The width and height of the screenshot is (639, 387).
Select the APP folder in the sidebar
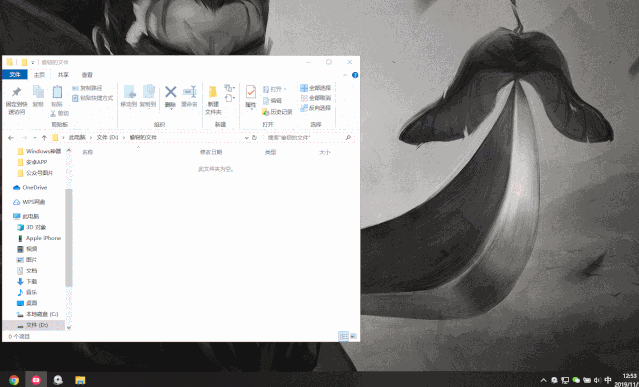click(x=33, y=162)
